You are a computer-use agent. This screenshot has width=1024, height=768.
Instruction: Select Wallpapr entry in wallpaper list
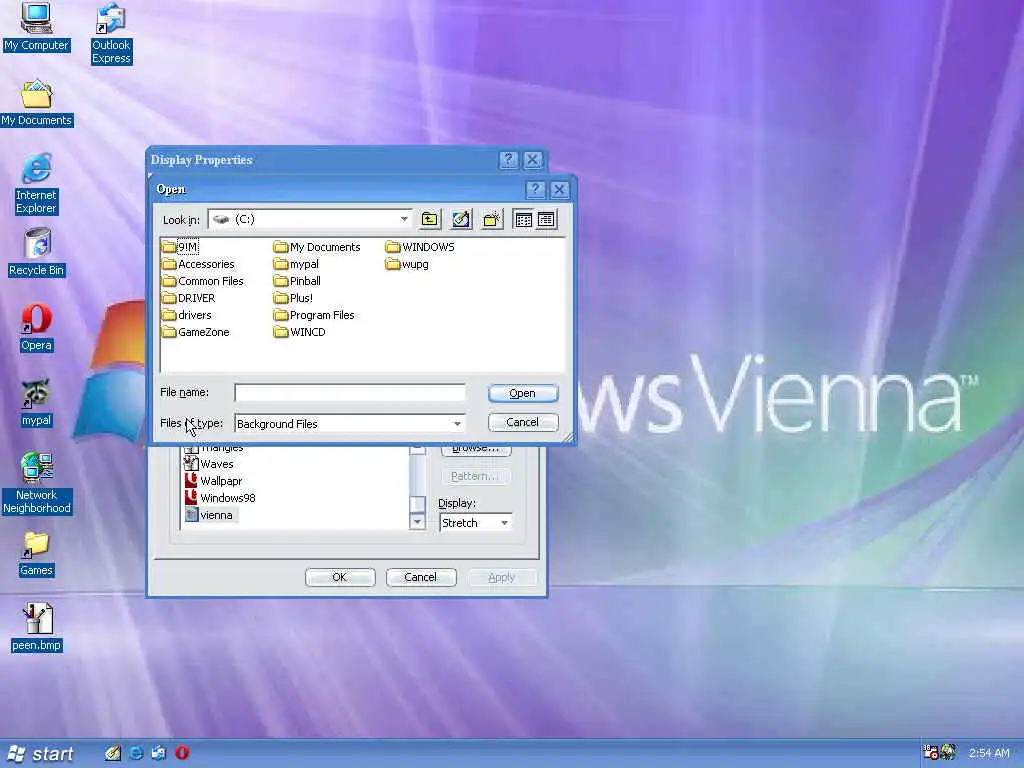[214, 481]
